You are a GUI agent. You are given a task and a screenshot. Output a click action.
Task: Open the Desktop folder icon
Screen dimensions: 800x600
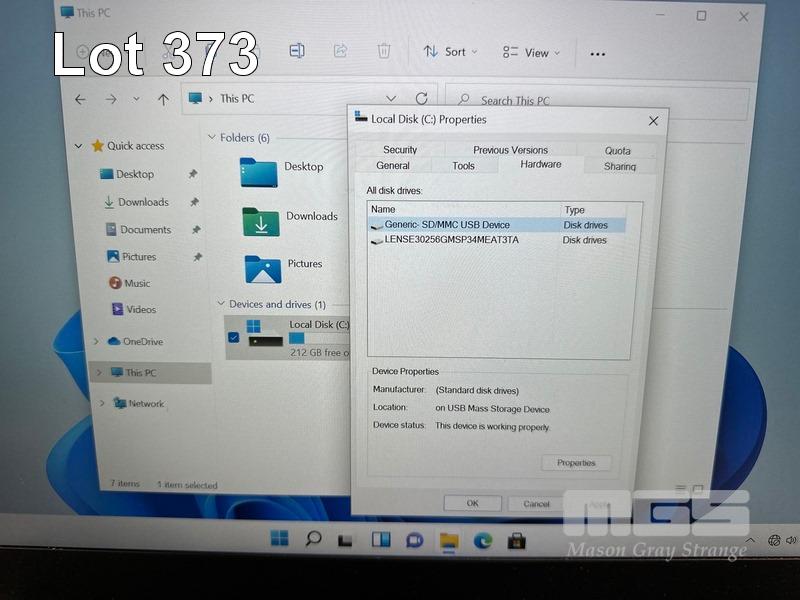tap(258, 170)
